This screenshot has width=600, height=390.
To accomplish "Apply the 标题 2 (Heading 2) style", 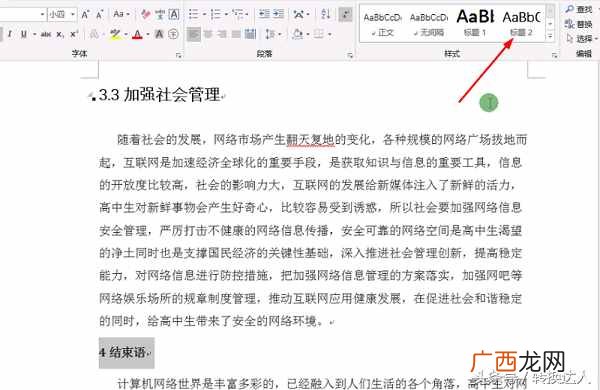I will (521, 24).
